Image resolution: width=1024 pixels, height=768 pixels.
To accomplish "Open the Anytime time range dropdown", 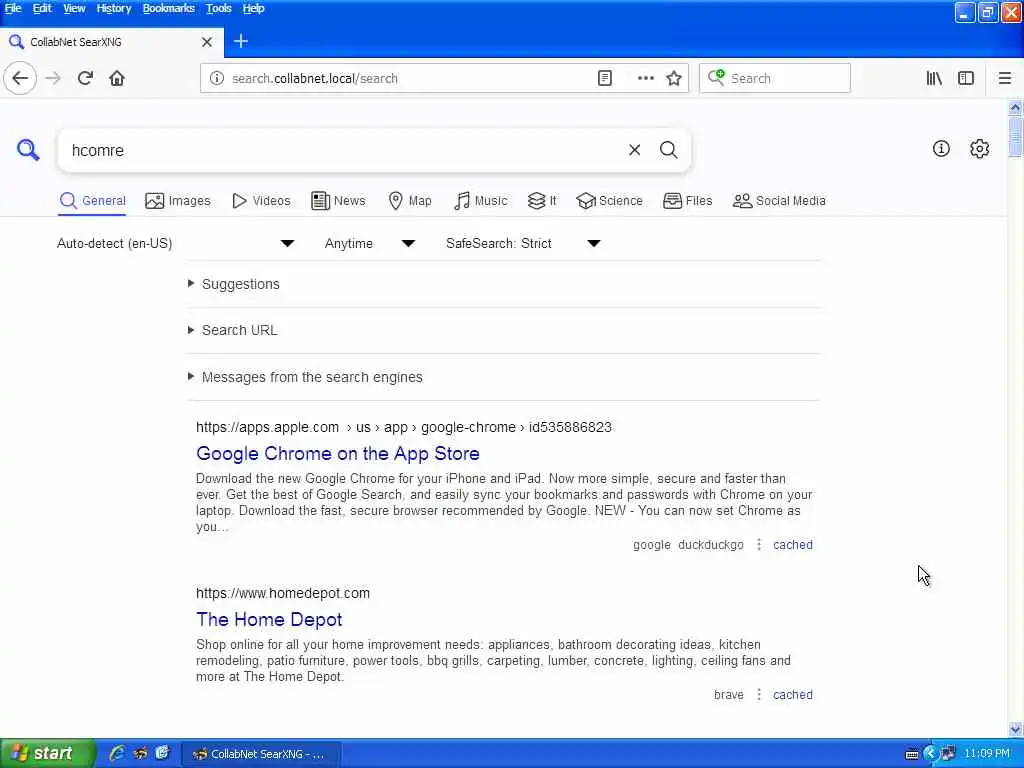I will click(370, 244).
